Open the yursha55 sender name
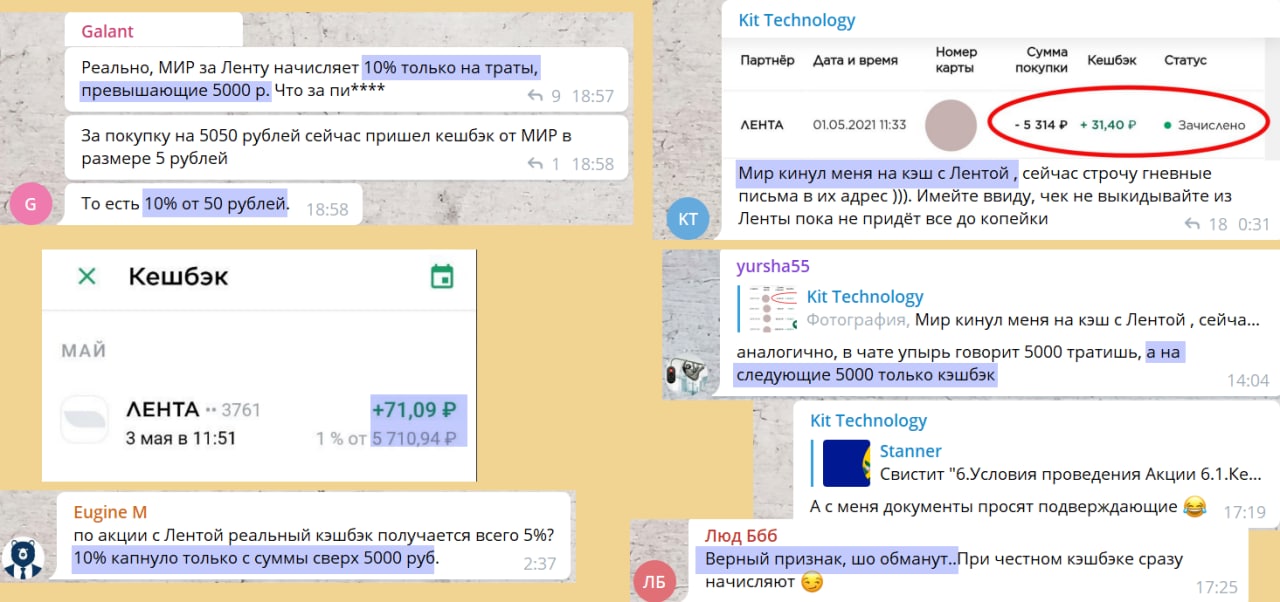 772,266
